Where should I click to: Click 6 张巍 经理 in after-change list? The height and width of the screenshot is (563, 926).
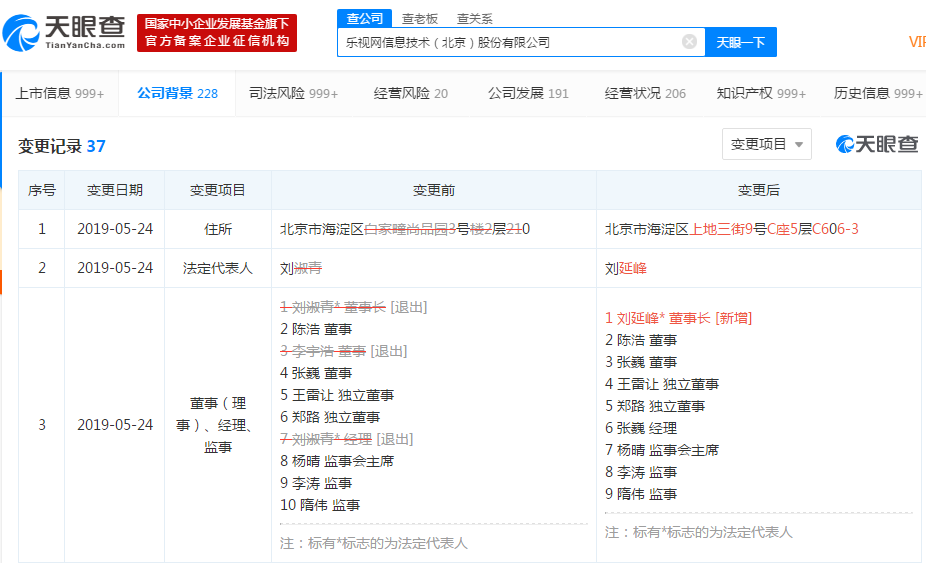coord(641,428)
